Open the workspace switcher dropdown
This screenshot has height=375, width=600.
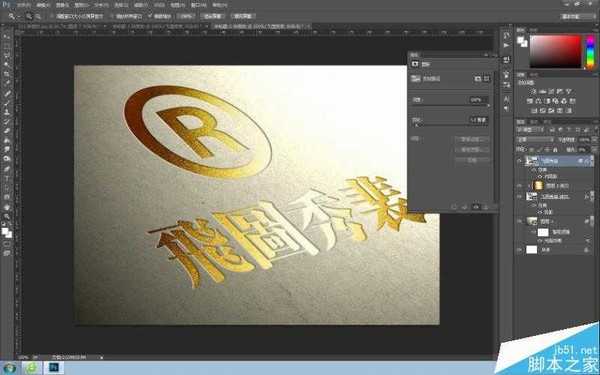point(577,16)
